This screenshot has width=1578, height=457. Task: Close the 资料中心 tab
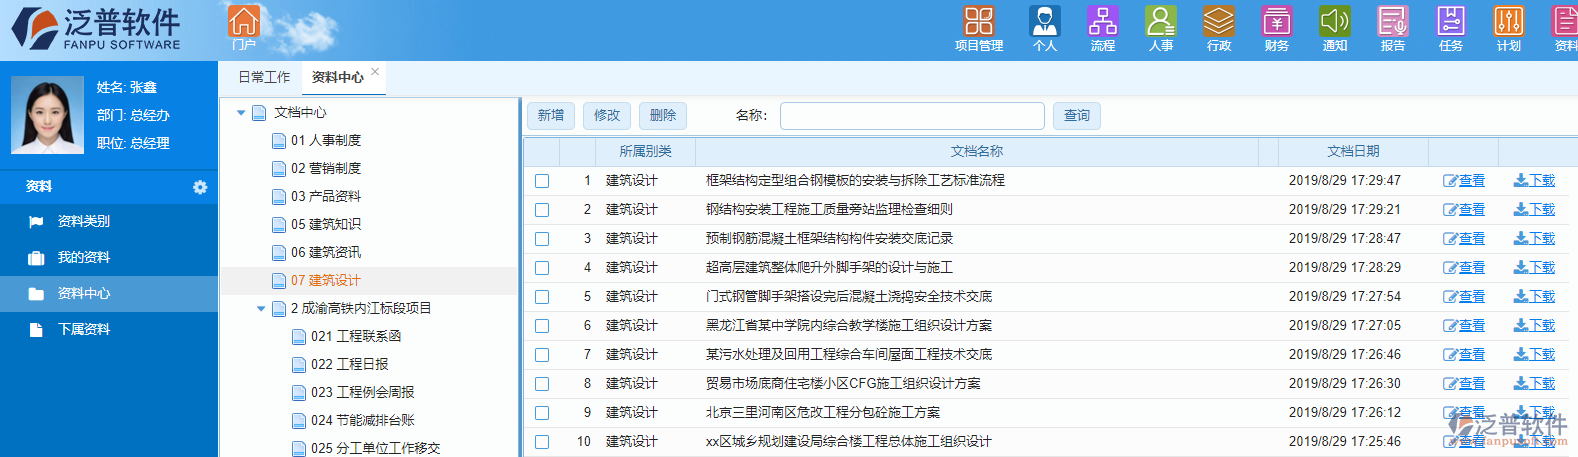[x=375, y=71]
